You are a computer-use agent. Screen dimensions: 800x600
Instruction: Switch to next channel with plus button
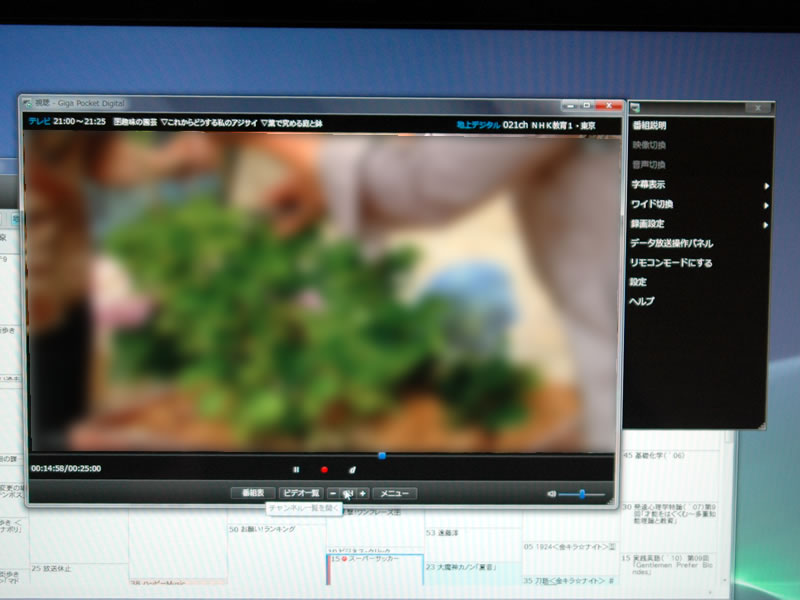tap(363, 493)
